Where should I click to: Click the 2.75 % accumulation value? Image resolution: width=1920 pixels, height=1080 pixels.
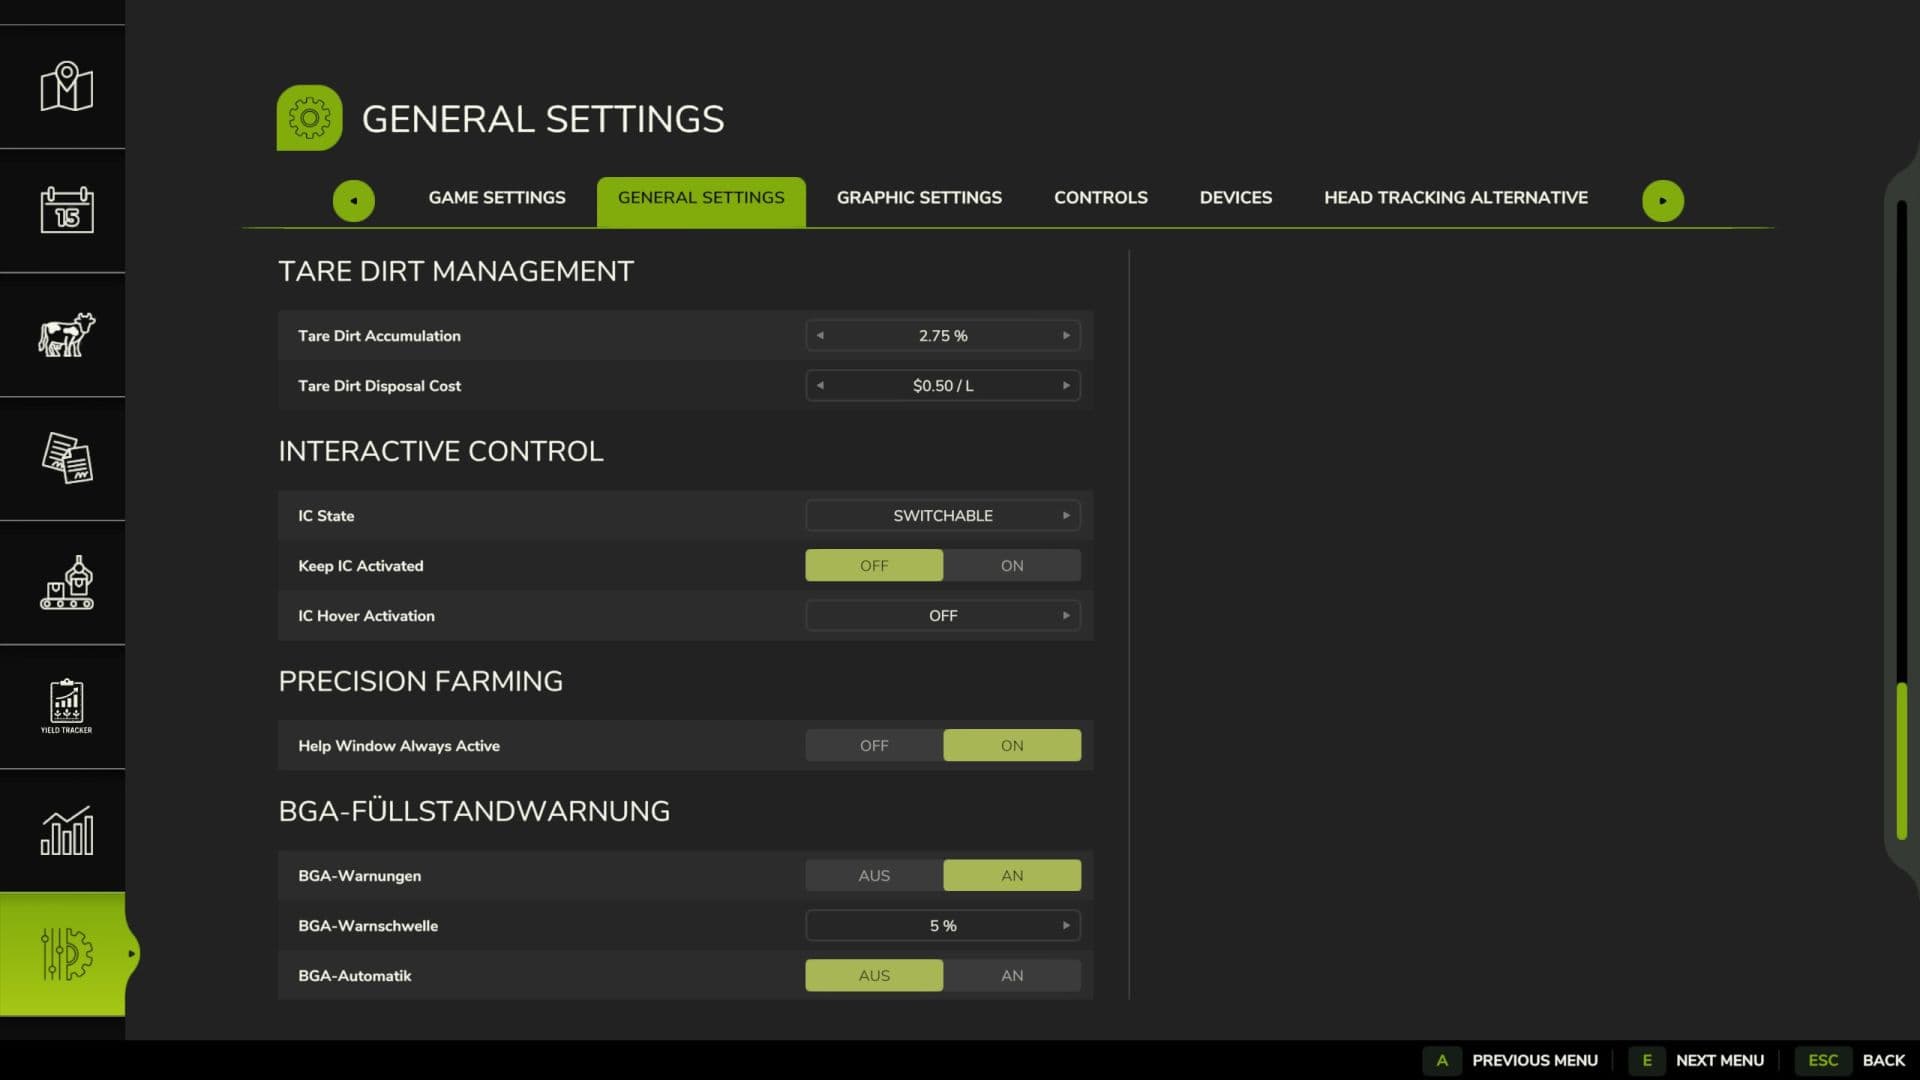pyautogui.click(x=942, y=336)
